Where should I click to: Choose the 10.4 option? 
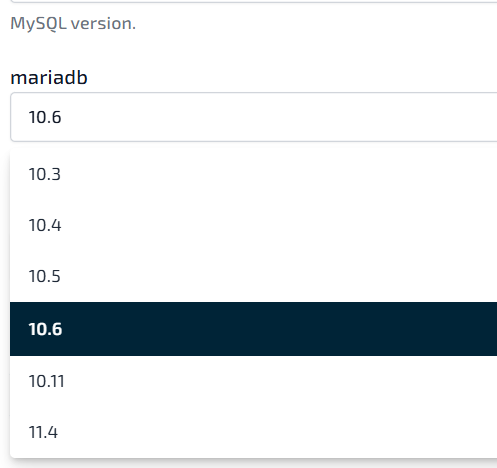pos(254,225)
